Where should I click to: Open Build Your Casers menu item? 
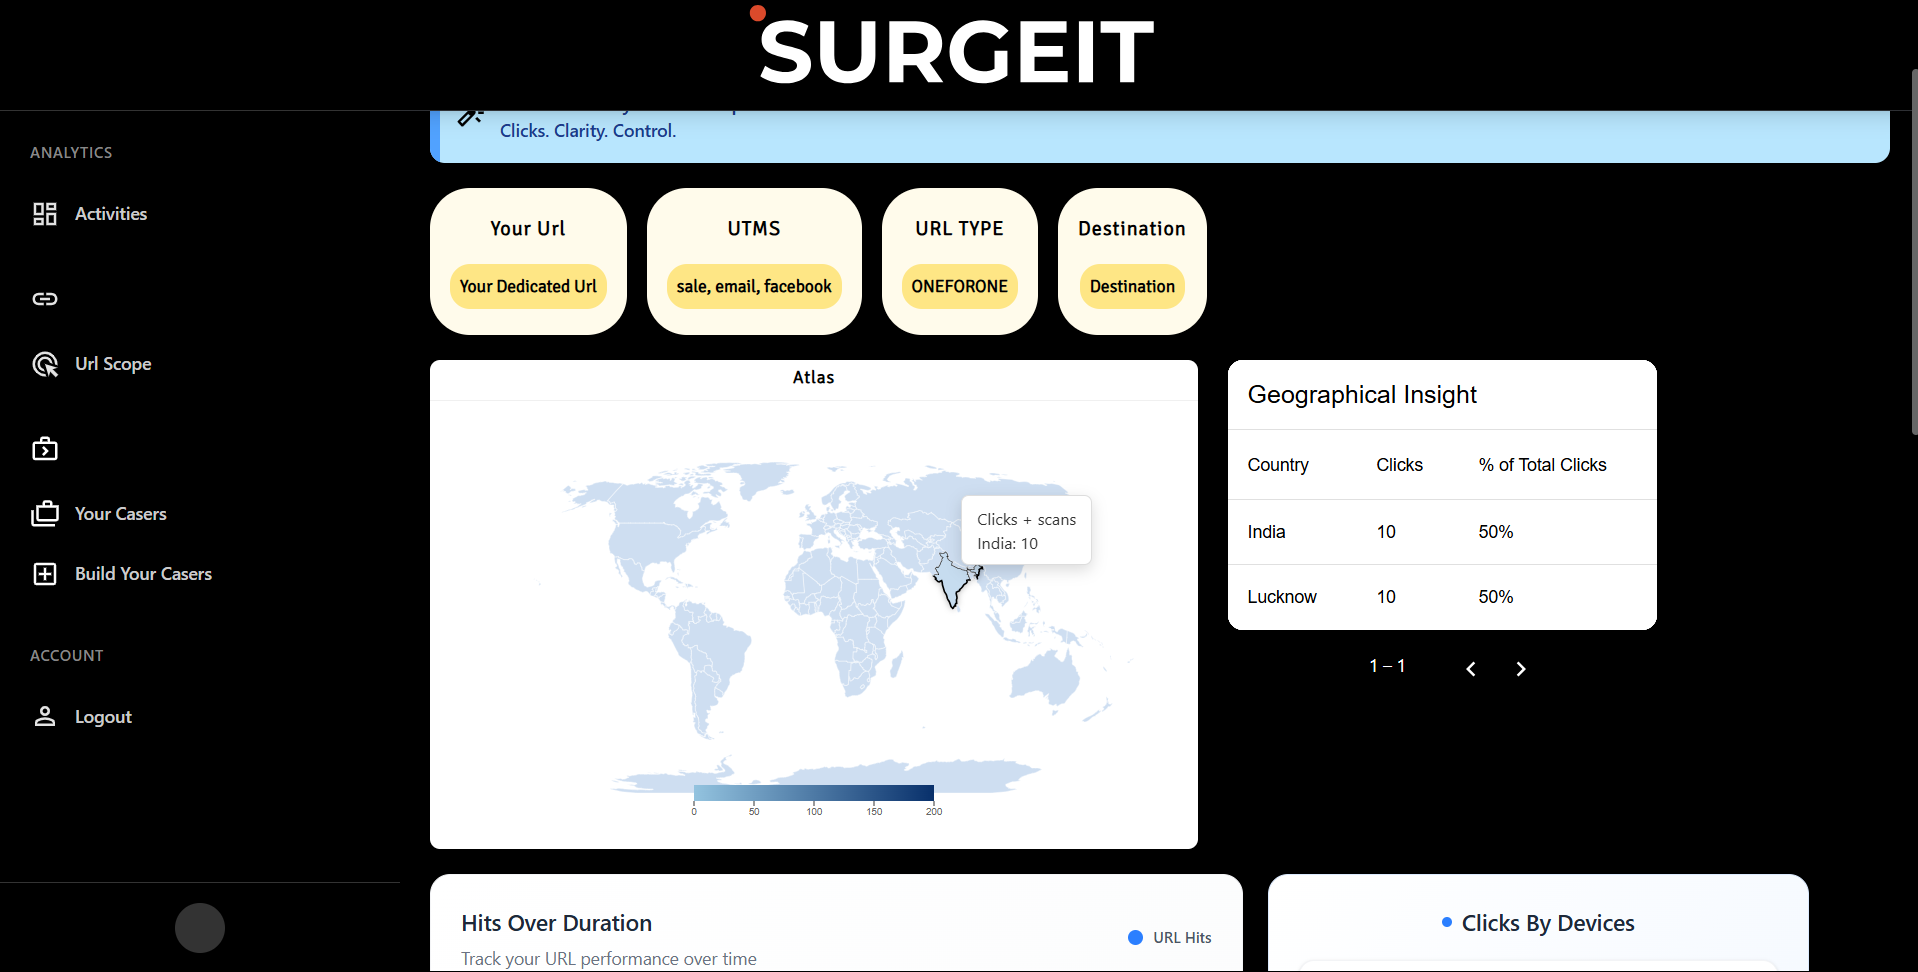pyautogui.click(x=143, y=574)
